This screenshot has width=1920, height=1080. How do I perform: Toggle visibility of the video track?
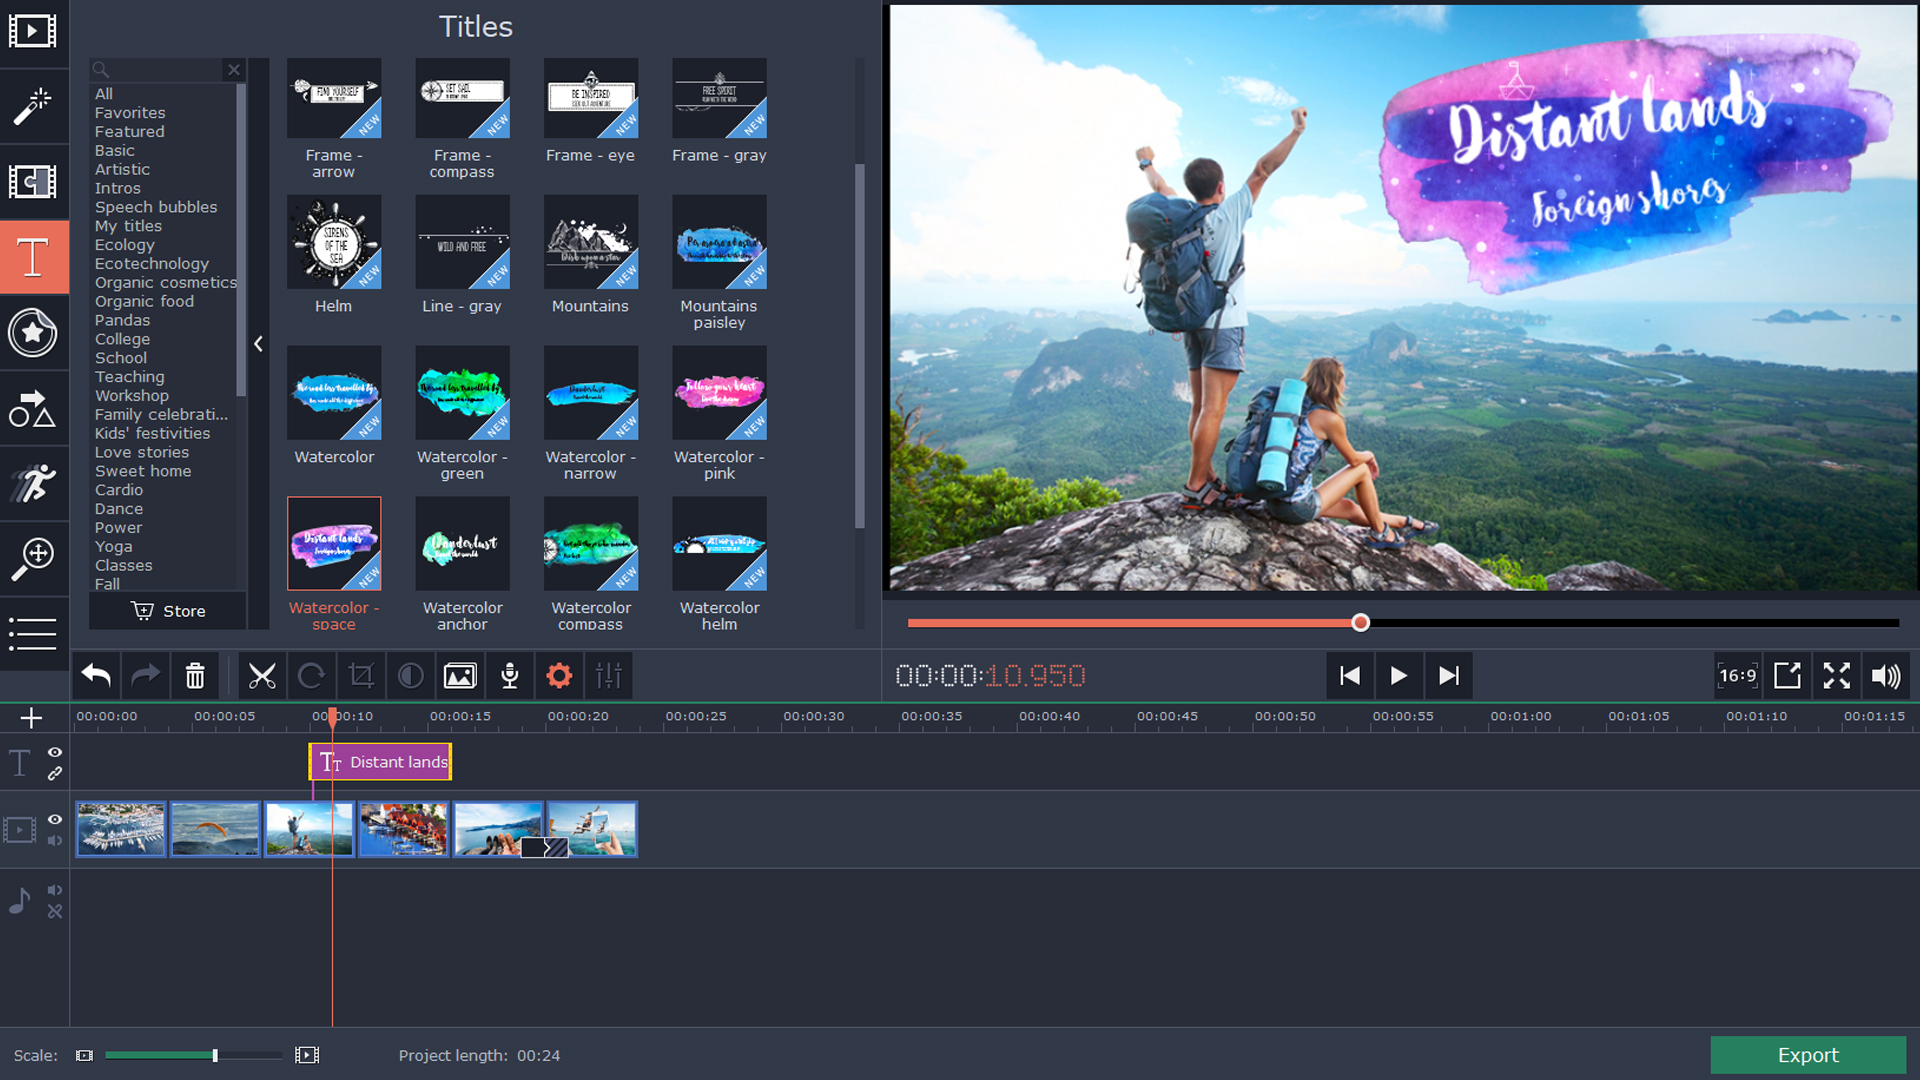pyautogui.click(x=55, y=820)
